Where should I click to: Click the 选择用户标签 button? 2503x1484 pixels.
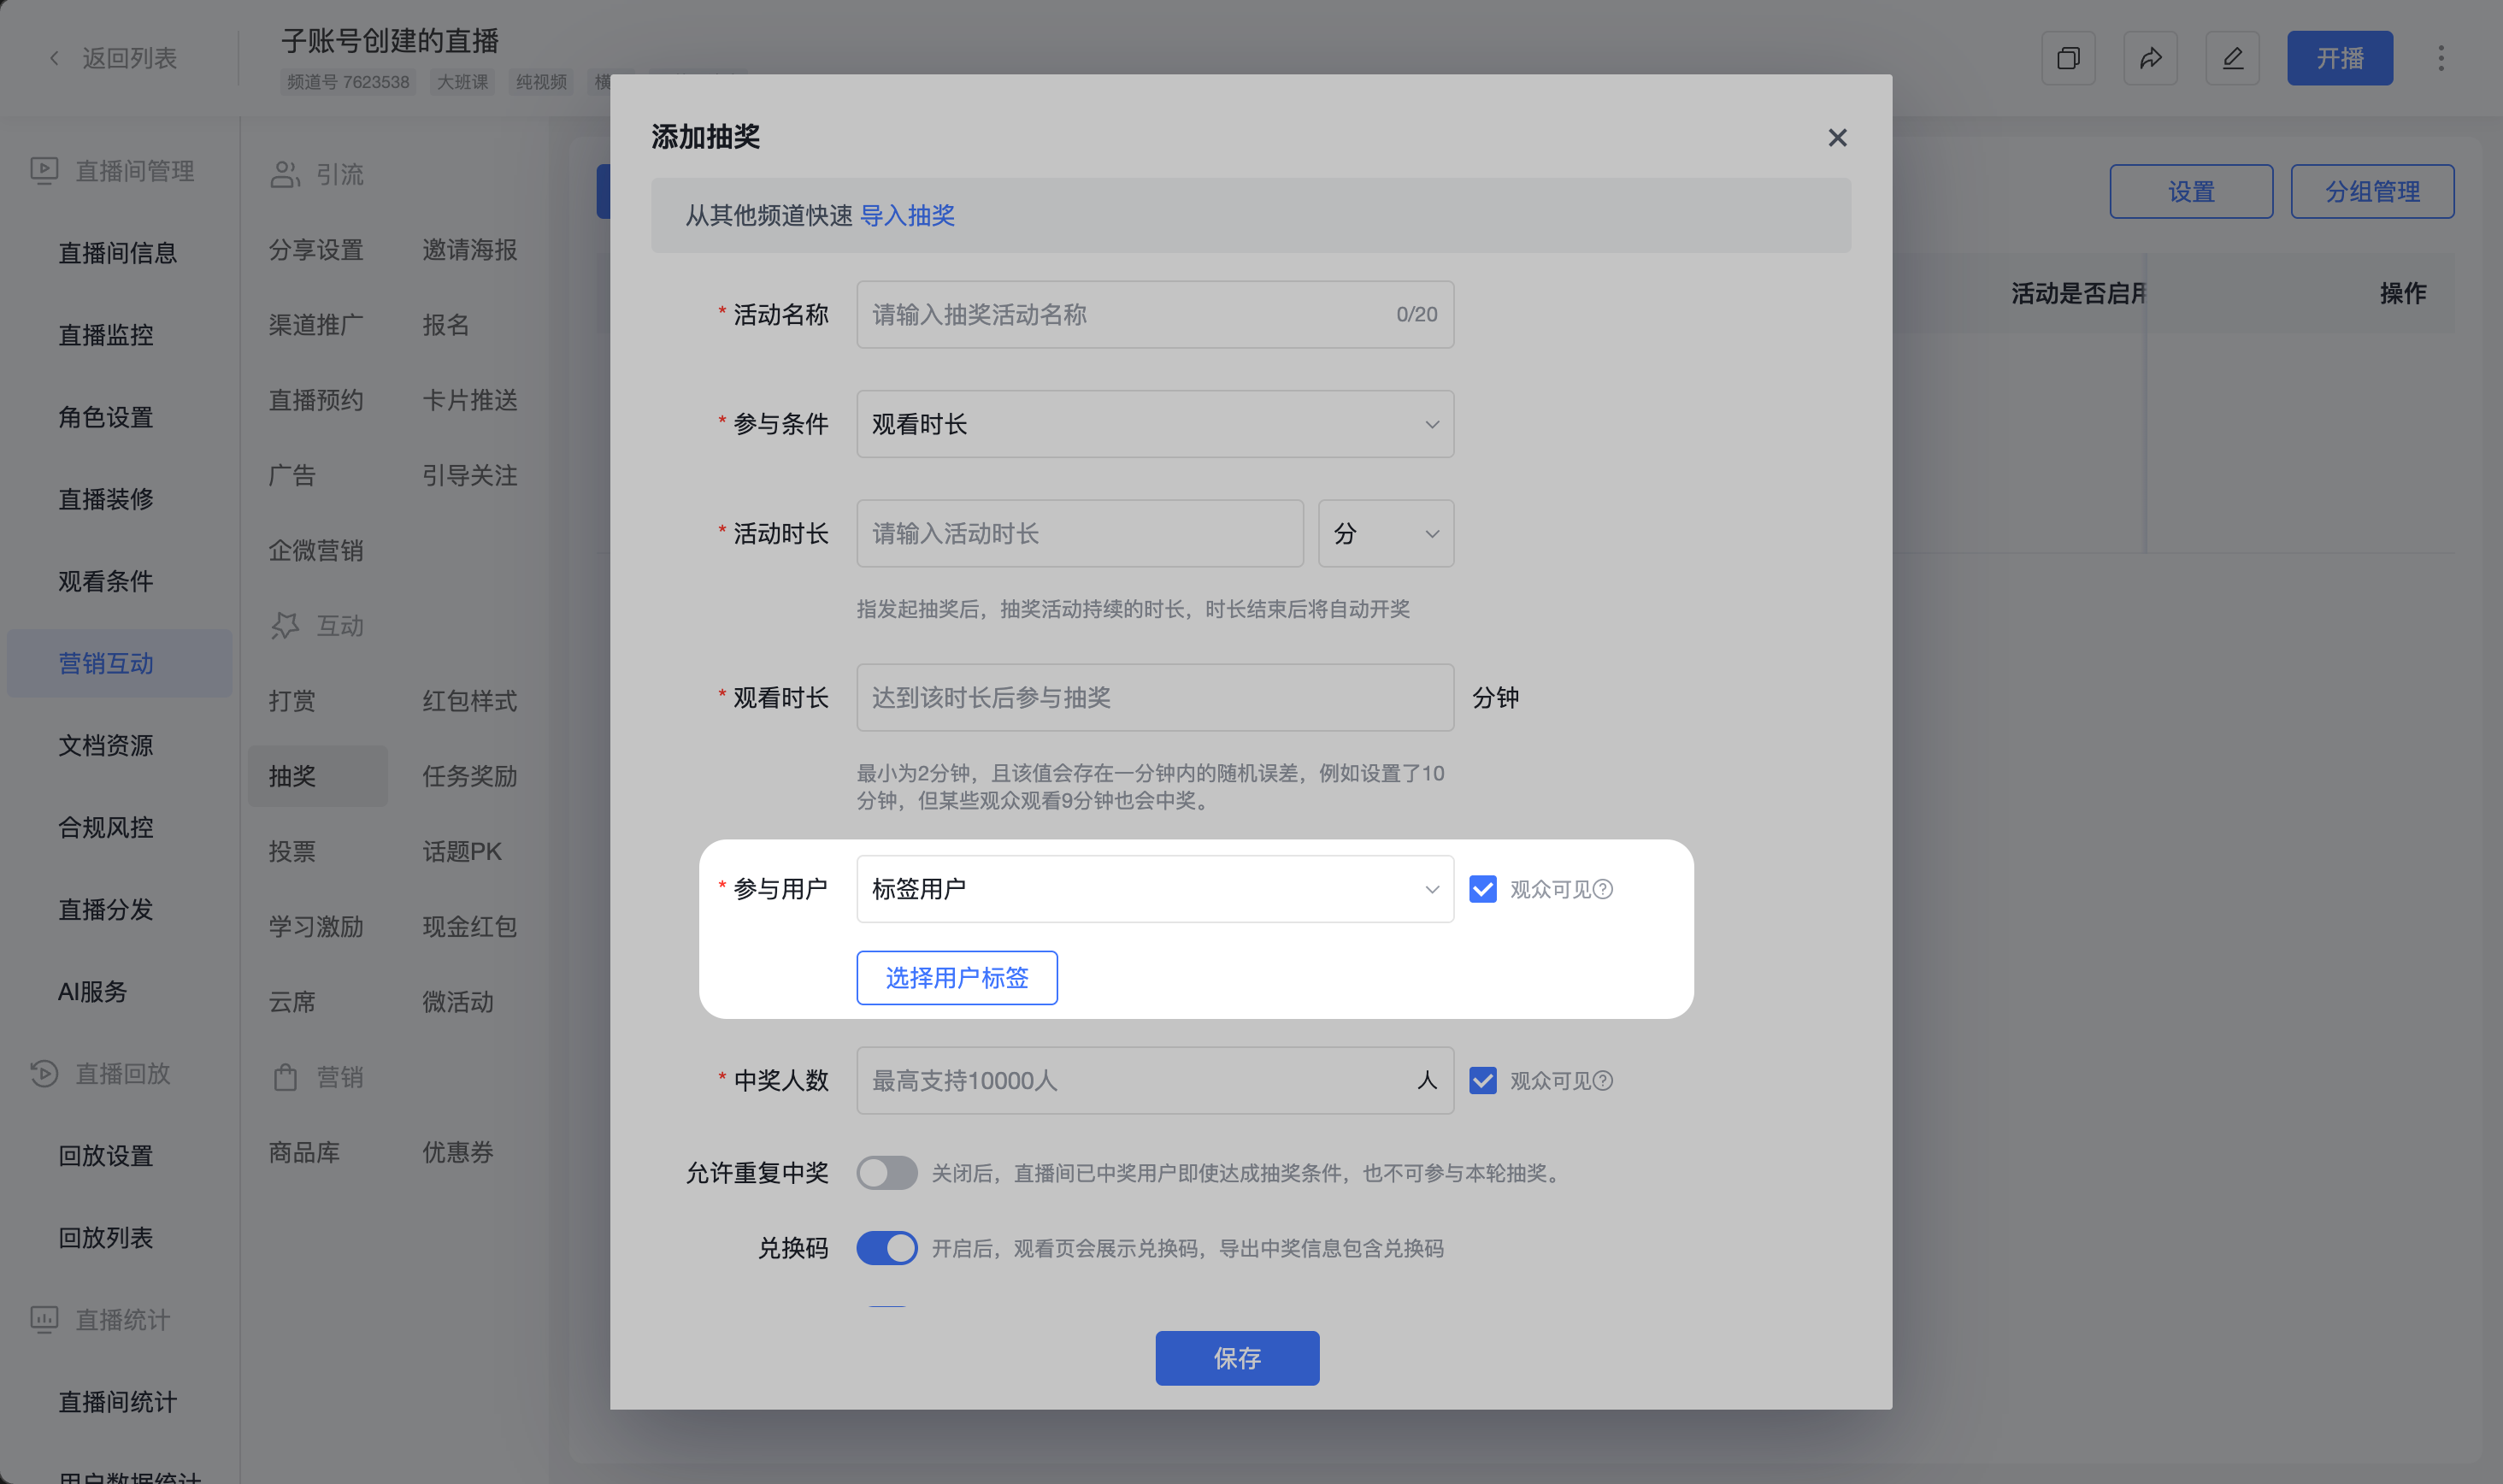click(957, 978)
